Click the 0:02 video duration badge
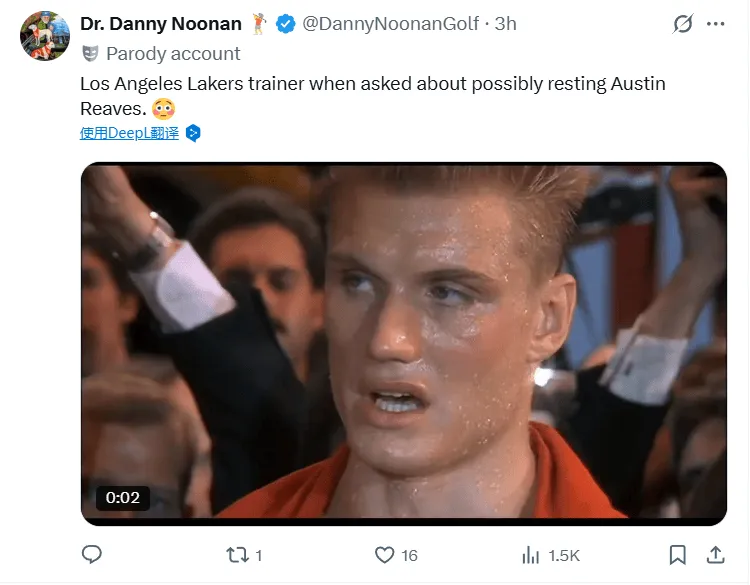The image size is (750, 585). pyautogui.click(x=124, y=497)
